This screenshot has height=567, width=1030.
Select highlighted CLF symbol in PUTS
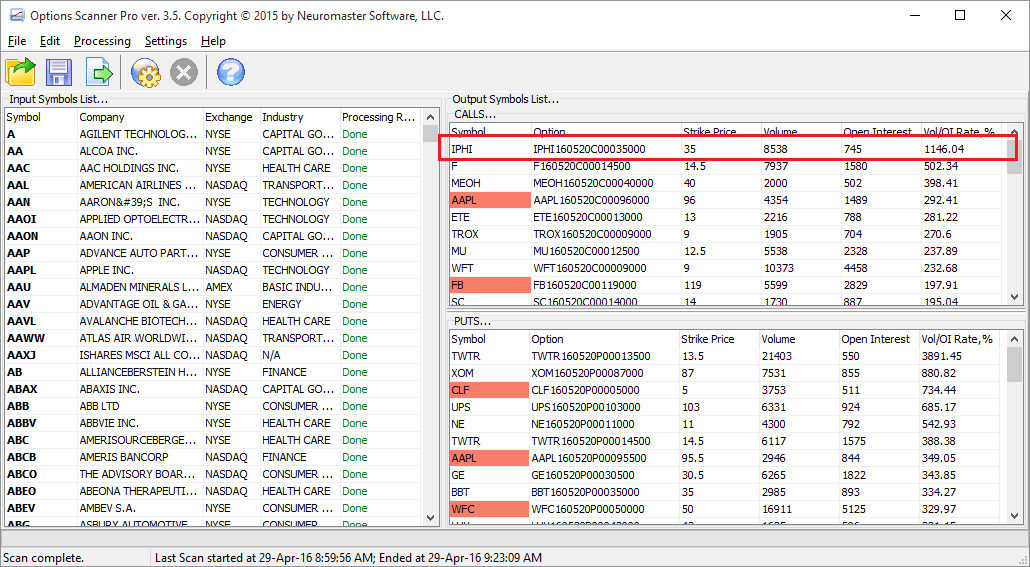coord(489,390)
